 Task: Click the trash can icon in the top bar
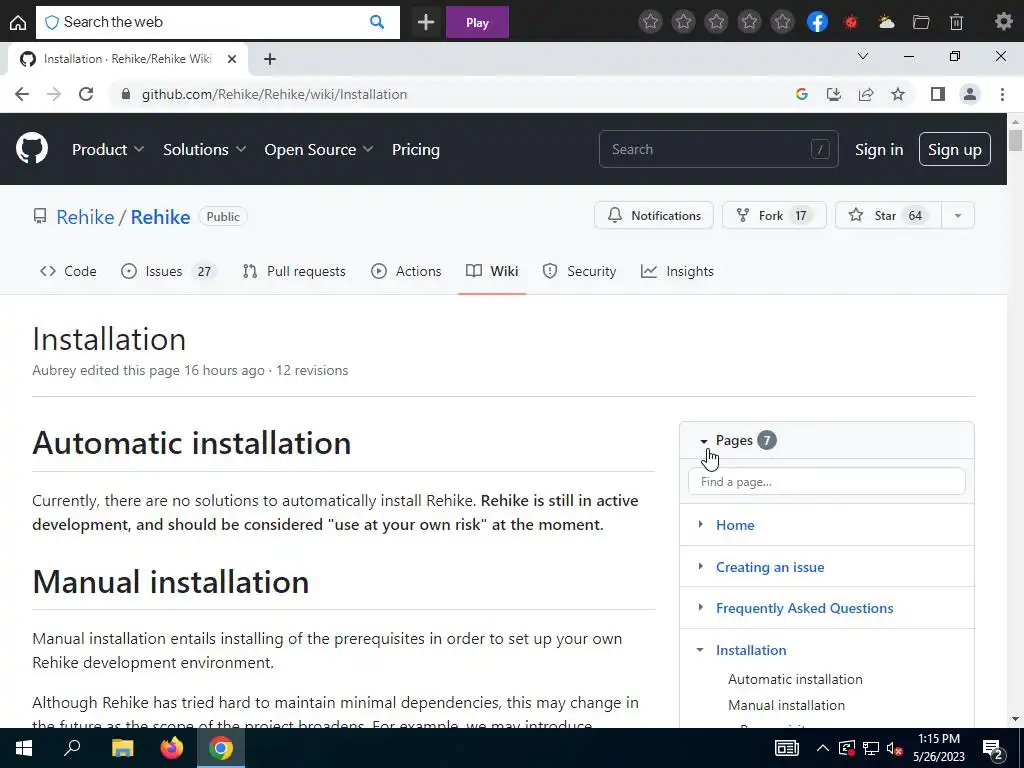pyautogui.click(x=956, y=22)
